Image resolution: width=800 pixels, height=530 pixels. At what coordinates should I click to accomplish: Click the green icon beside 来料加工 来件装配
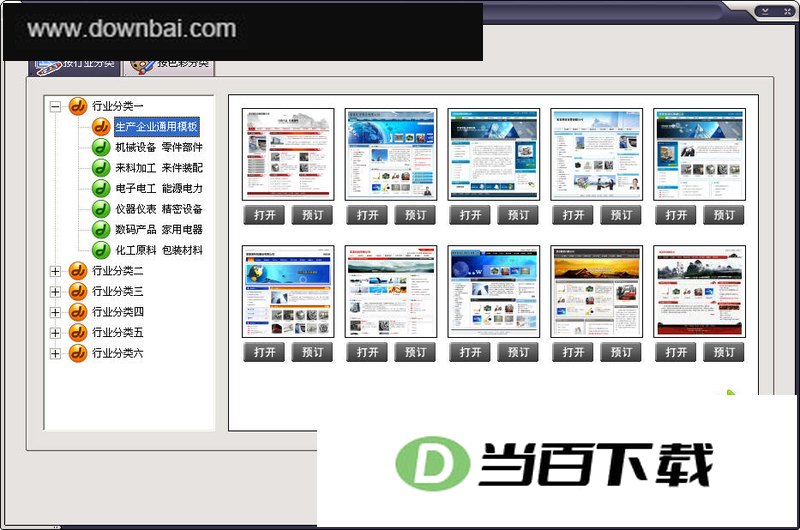[x=101, y=168]
